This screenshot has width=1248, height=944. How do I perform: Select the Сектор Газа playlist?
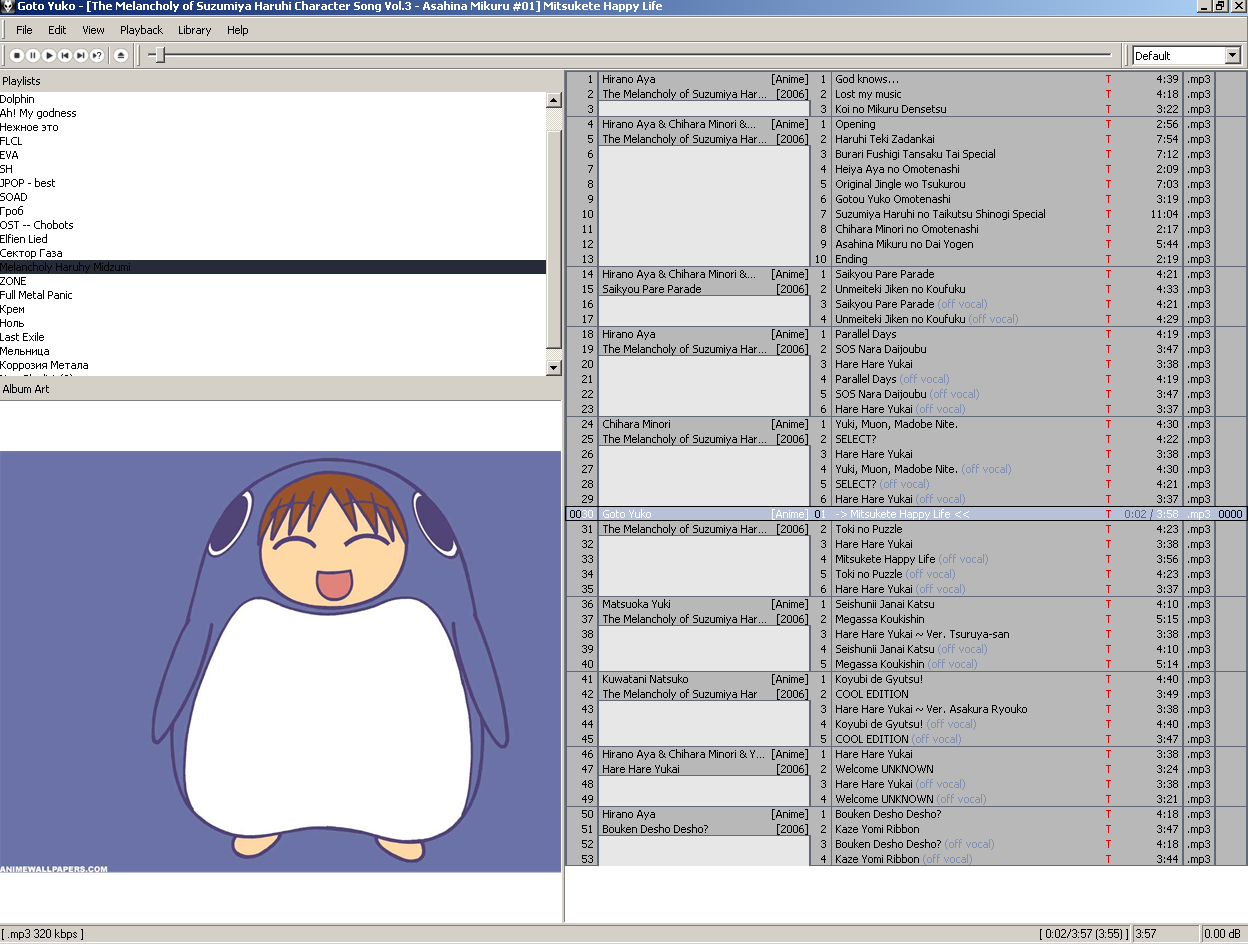[x=273, y=253]
